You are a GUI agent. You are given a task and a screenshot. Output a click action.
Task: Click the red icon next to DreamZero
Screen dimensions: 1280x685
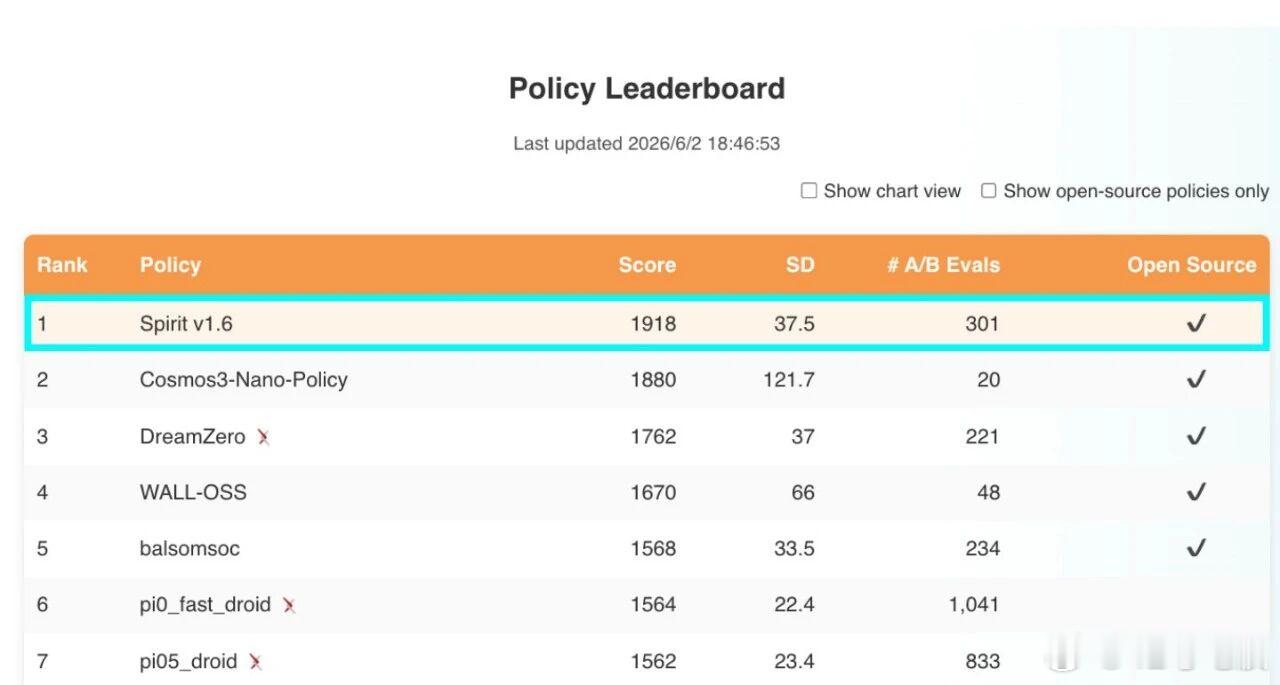click(263, 437)
